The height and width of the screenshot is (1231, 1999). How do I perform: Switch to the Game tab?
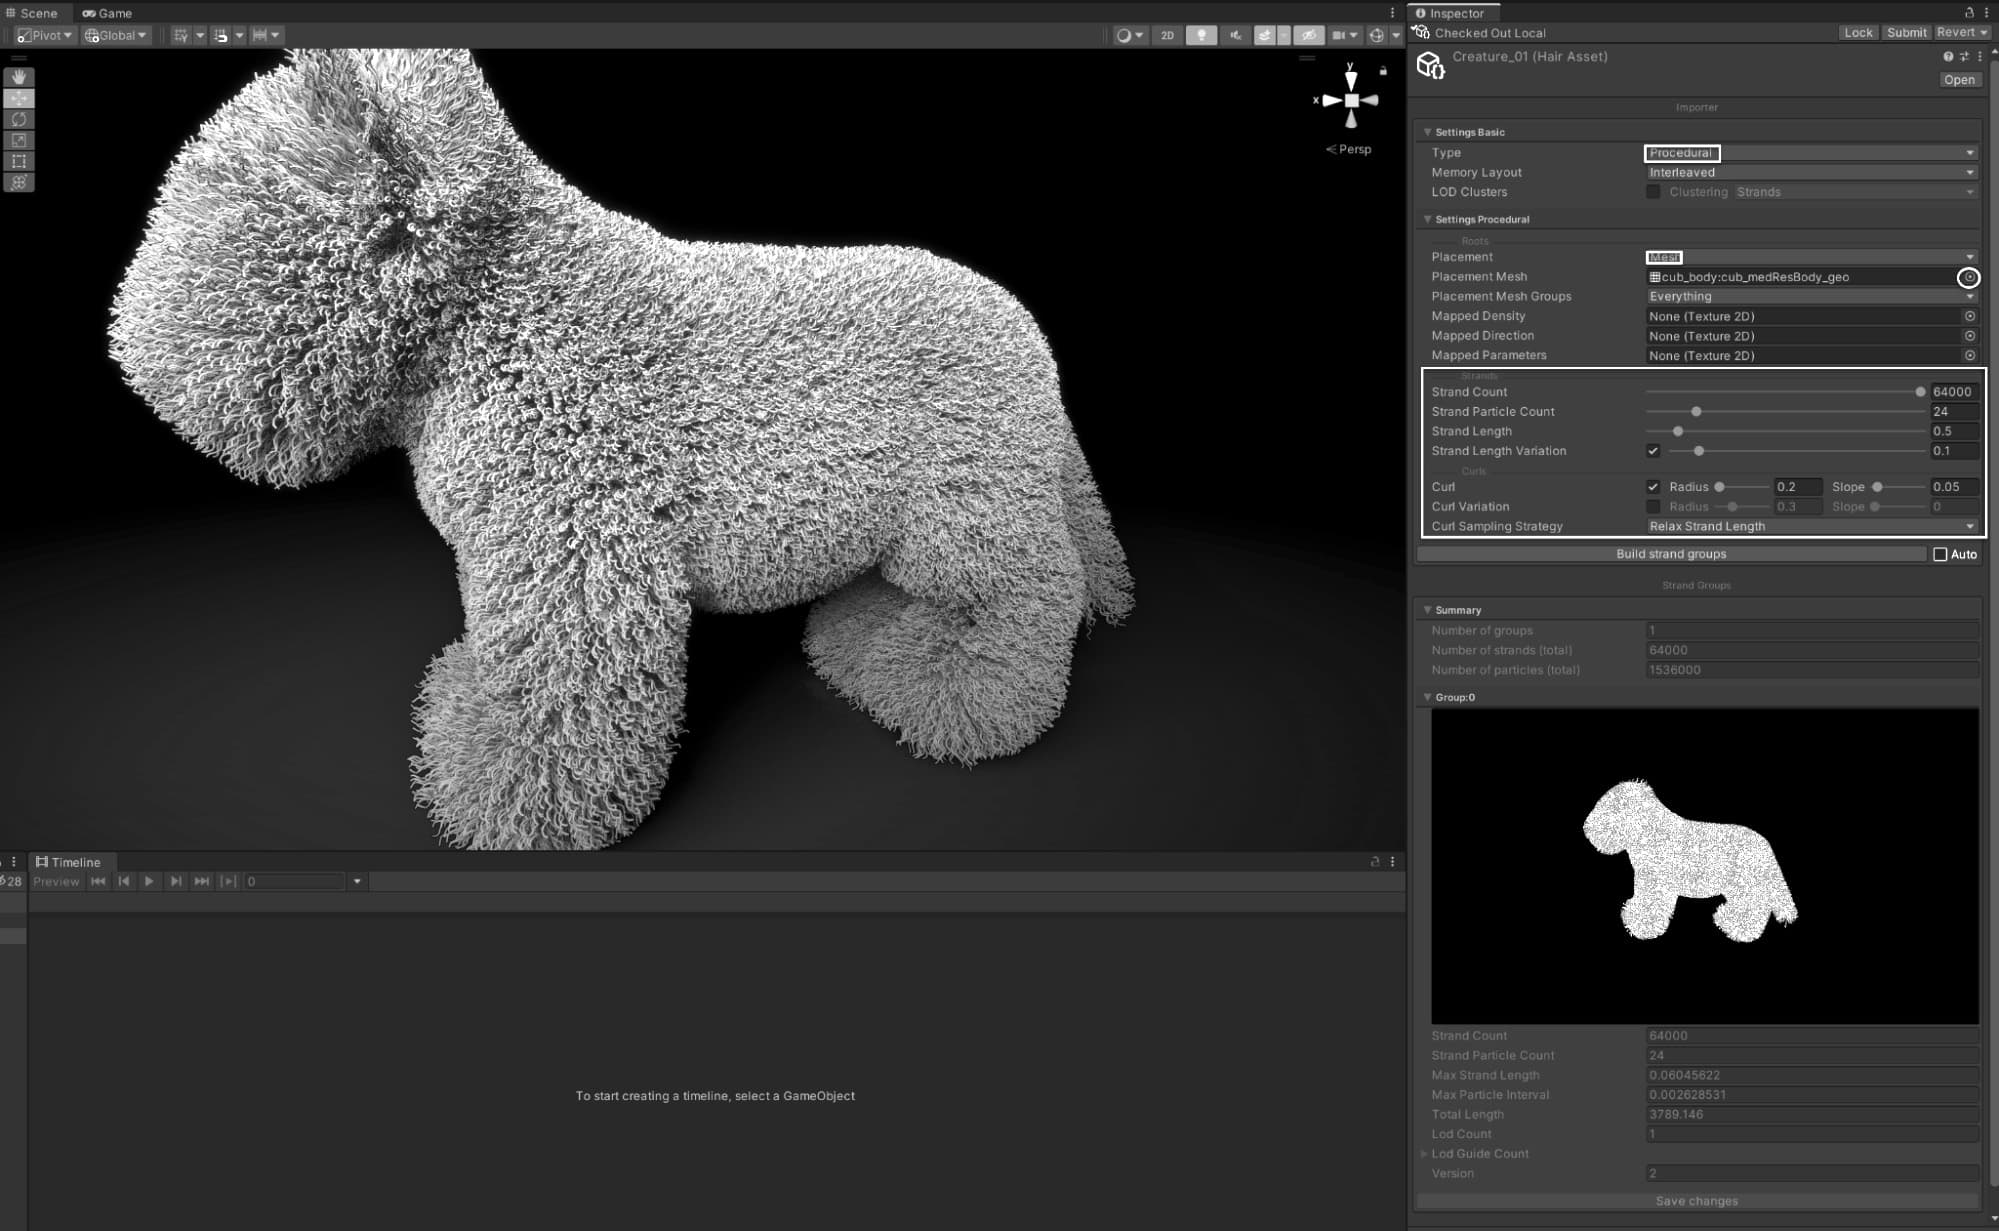tap(108, 13)
